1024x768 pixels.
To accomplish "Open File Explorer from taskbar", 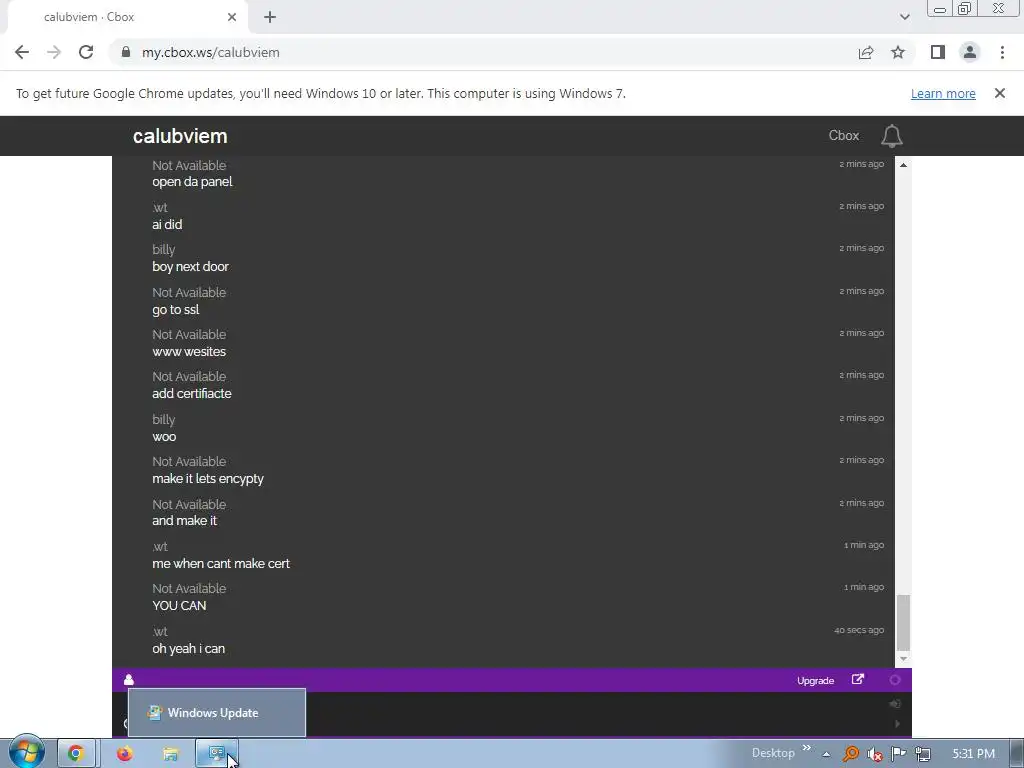I will pyautogui.click(x=170, y=754).
